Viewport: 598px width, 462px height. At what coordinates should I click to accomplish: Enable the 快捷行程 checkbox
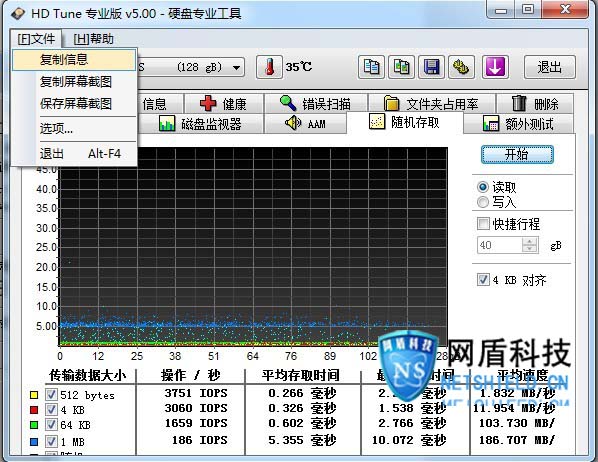[x=483, y=224]
